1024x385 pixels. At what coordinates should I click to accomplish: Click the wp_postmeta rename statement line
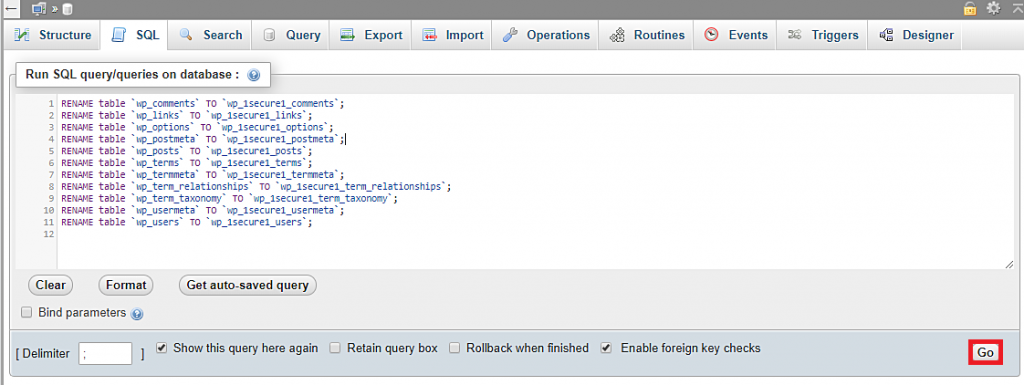(x=202, y=139)
